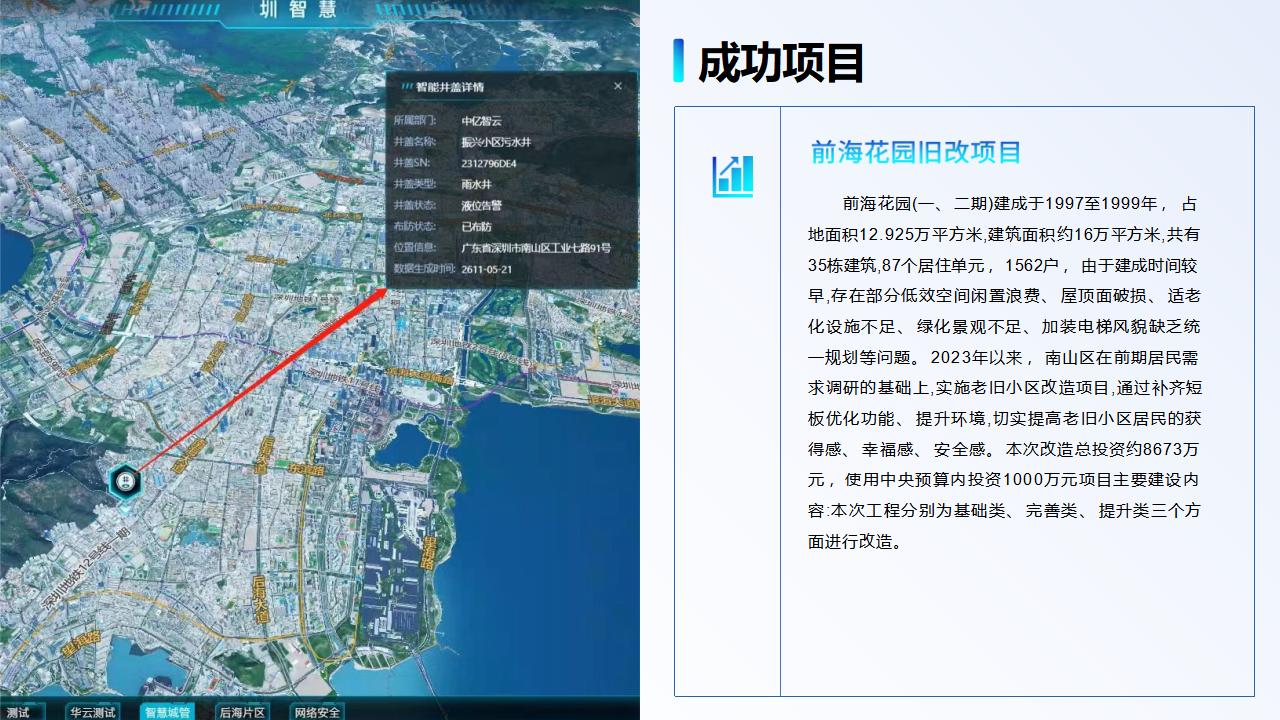Click the 中亿智云 department value
This screenshot has height=720, width=1280.
click(481, 121)
